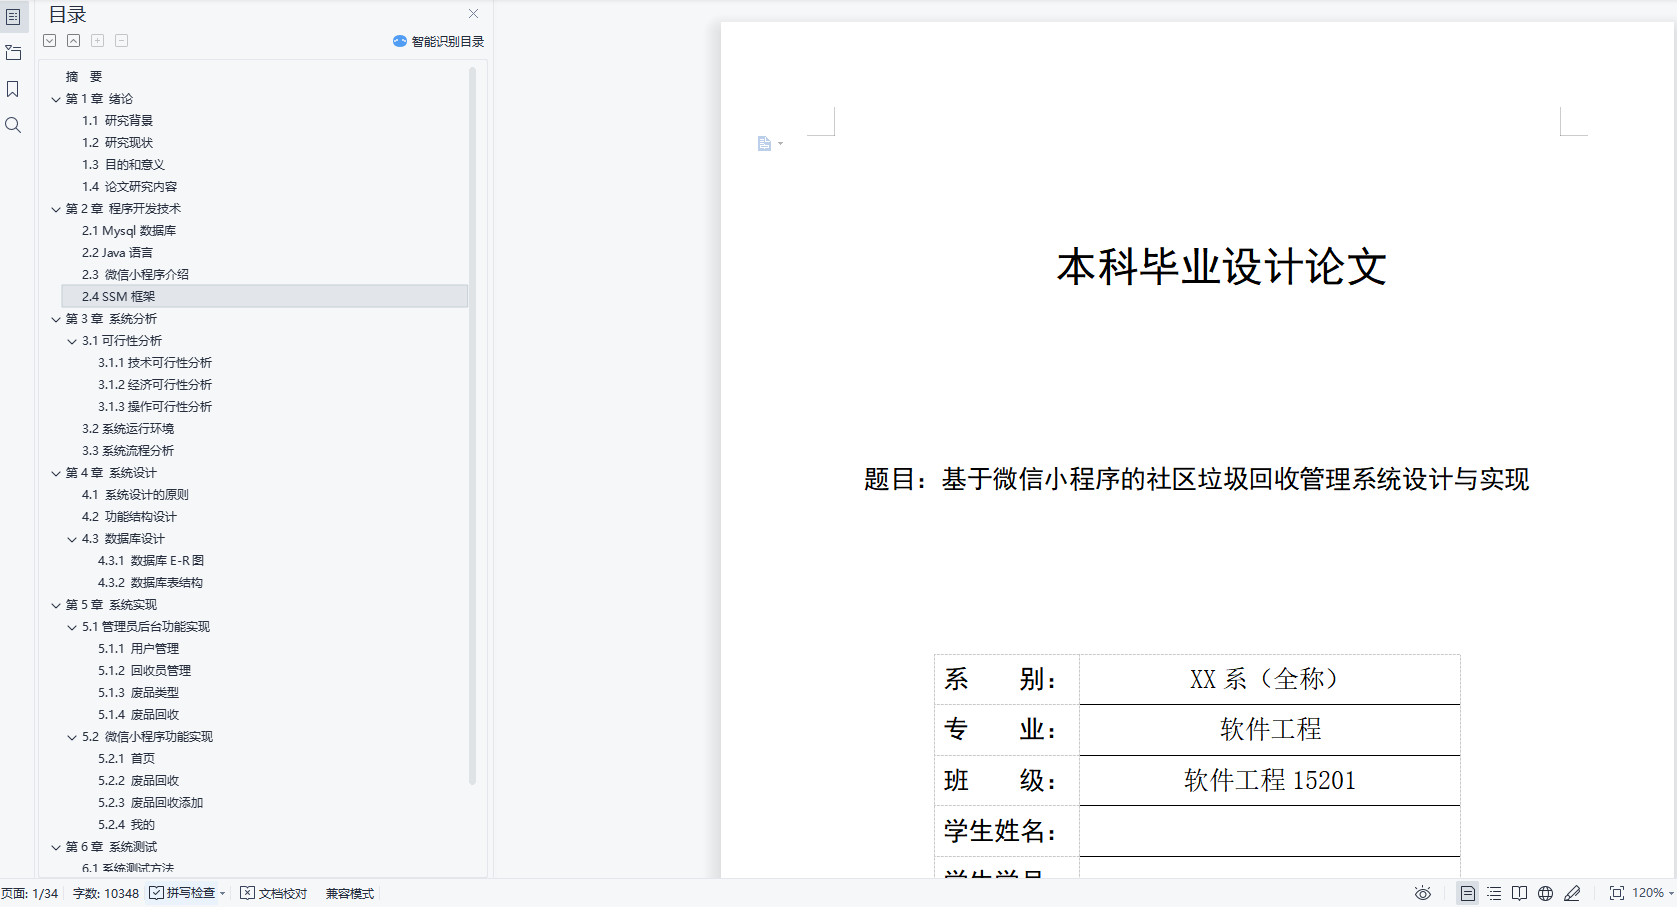Image resolution: width=1677 pixels, height=907 pixels.
Task: Open the bookmark sidebar icon
Action: pyautogui.click(x=13, y=89)
